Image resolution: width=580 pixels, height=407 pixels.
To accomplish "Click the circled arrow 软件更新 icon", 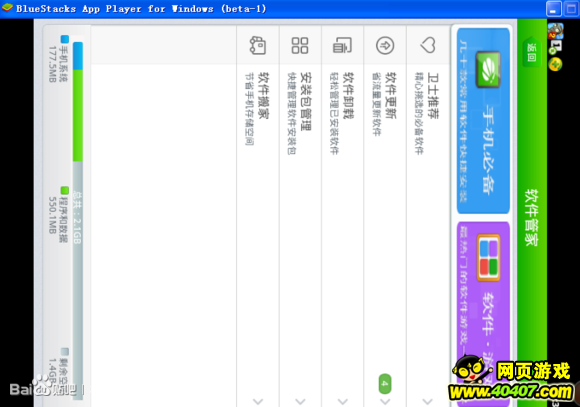I will [385, 46].
